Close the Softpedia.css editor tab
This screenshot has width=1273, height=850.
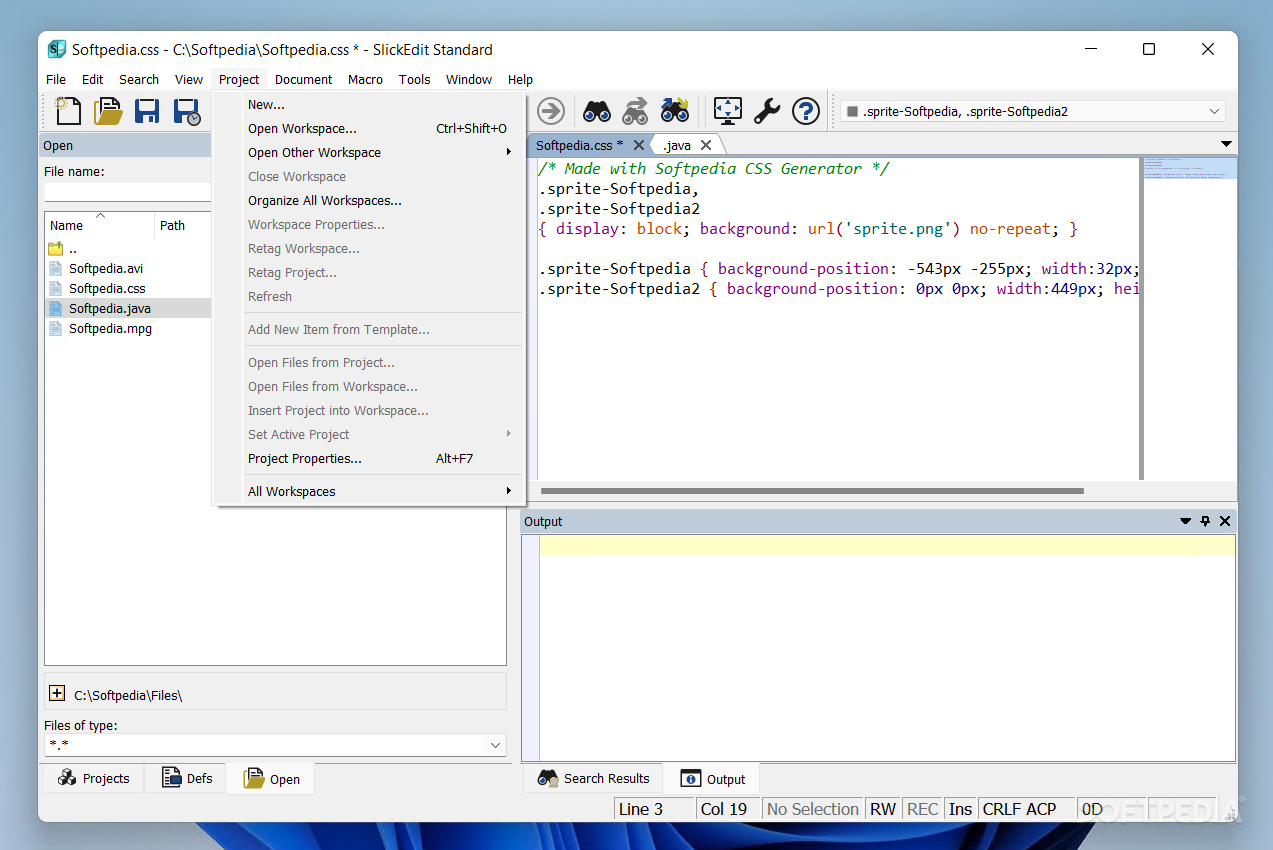coord(639,145)
